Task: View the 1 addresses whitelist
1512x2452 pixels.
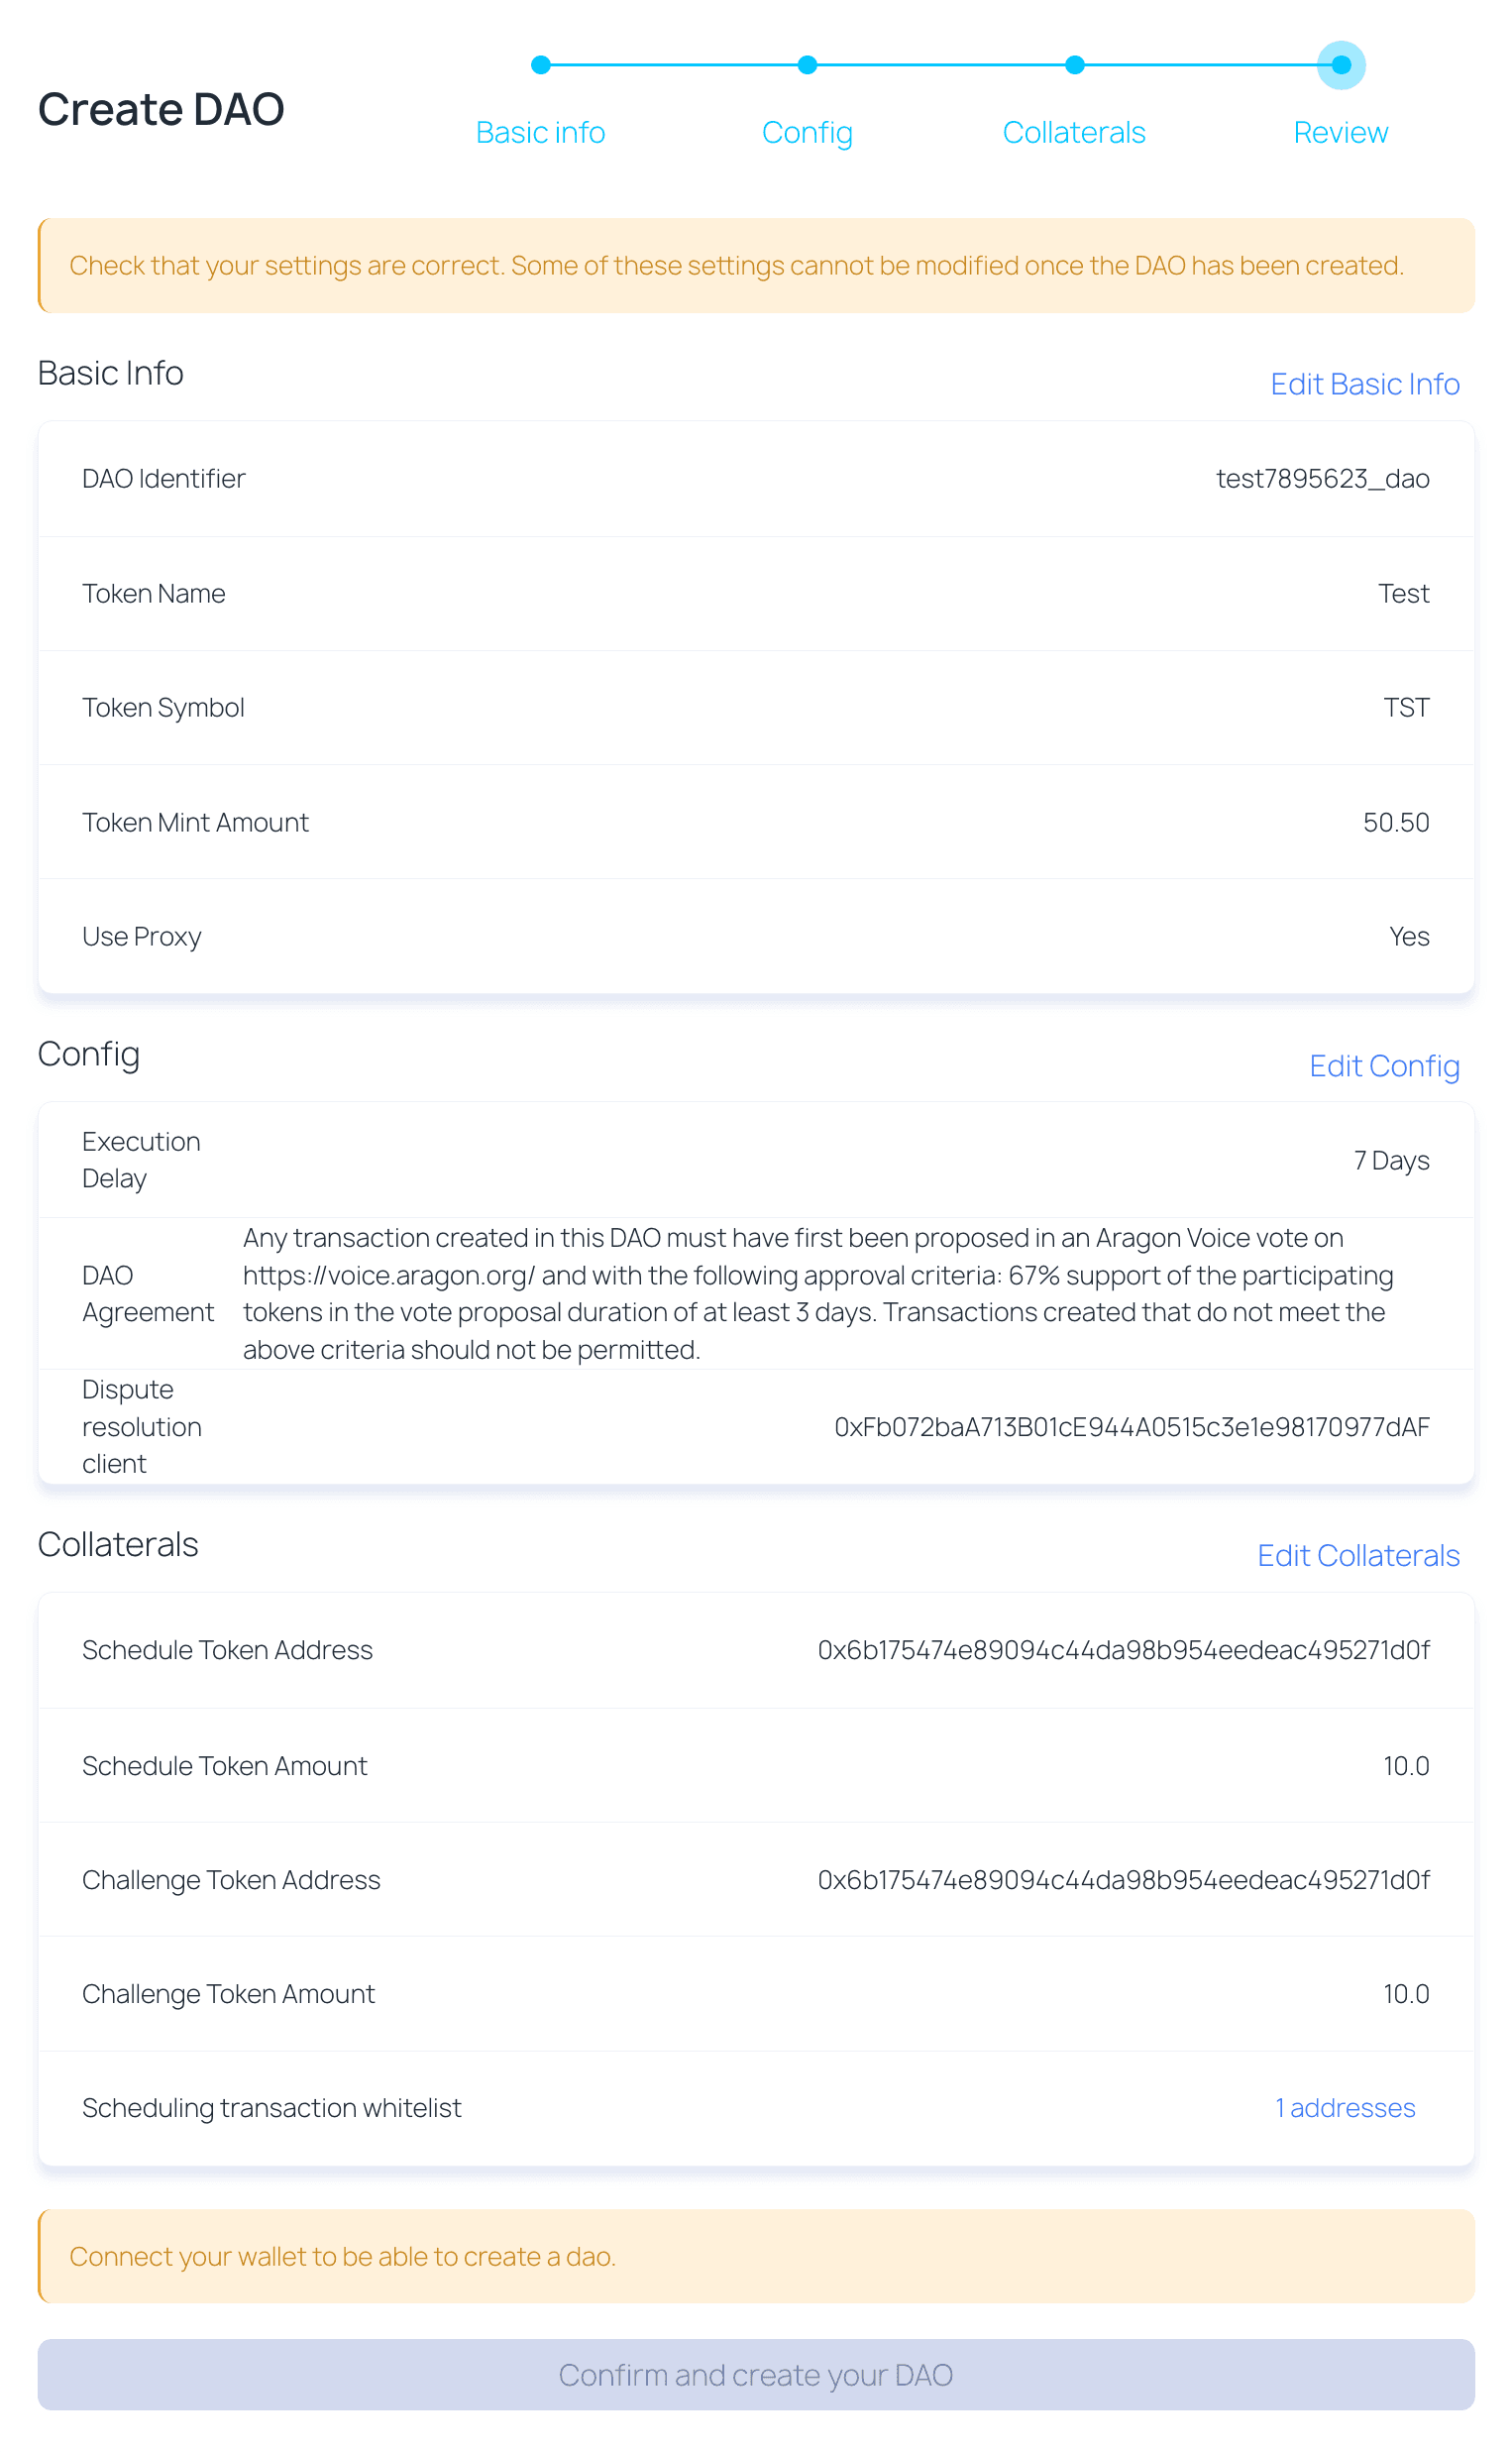Action: click(x=1344, y=2107)
